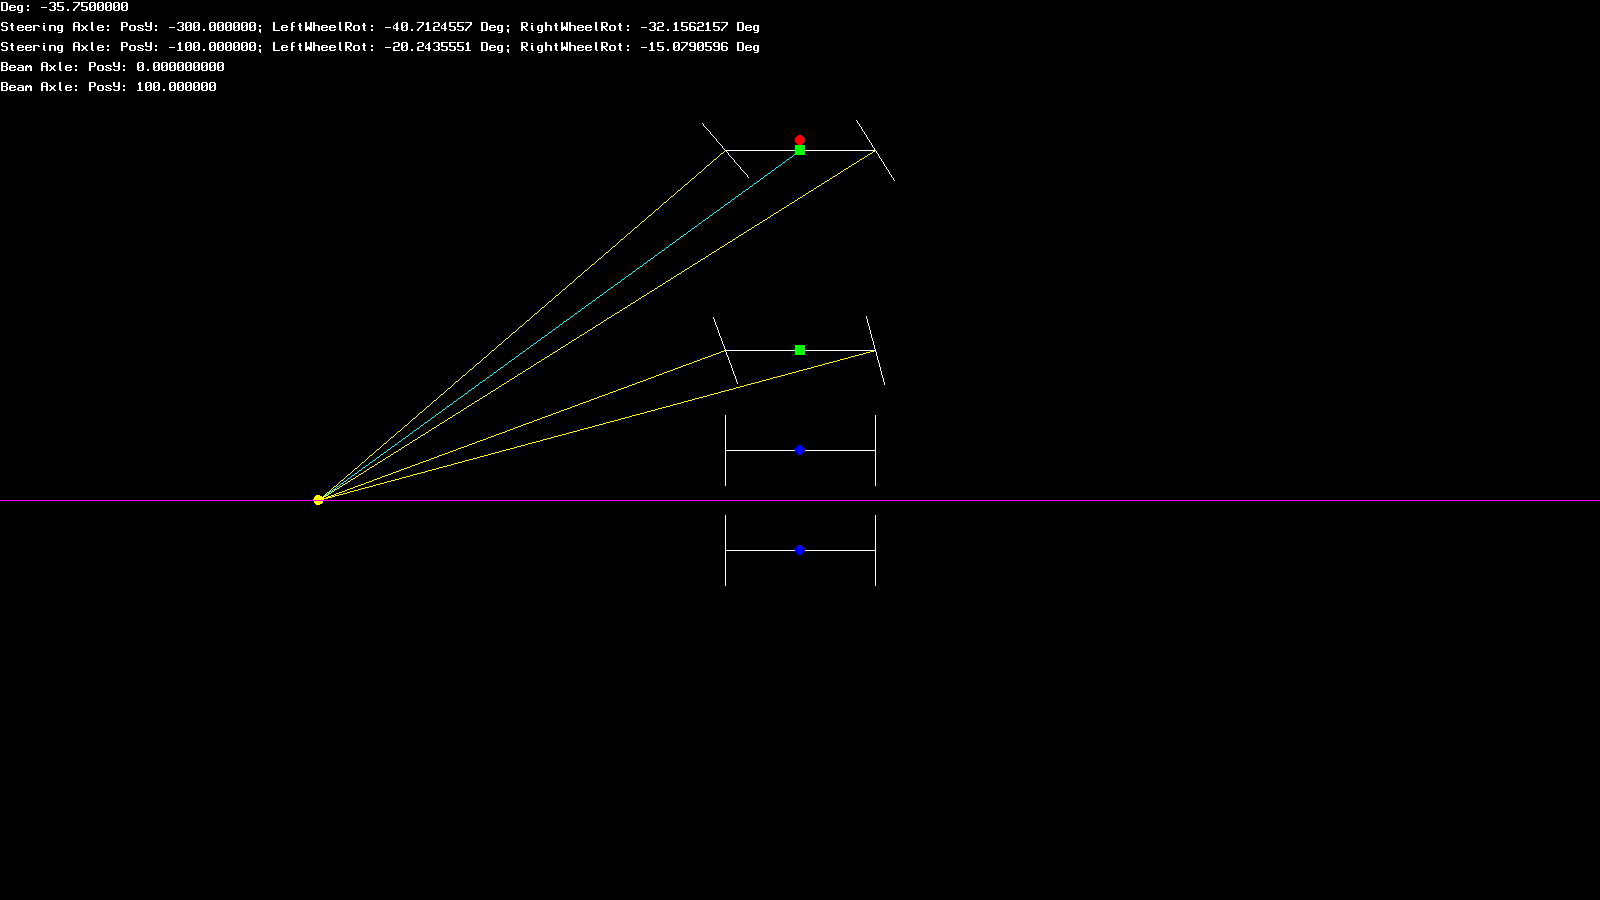Click the blue dot on the upper beam axle

(800, 450)
